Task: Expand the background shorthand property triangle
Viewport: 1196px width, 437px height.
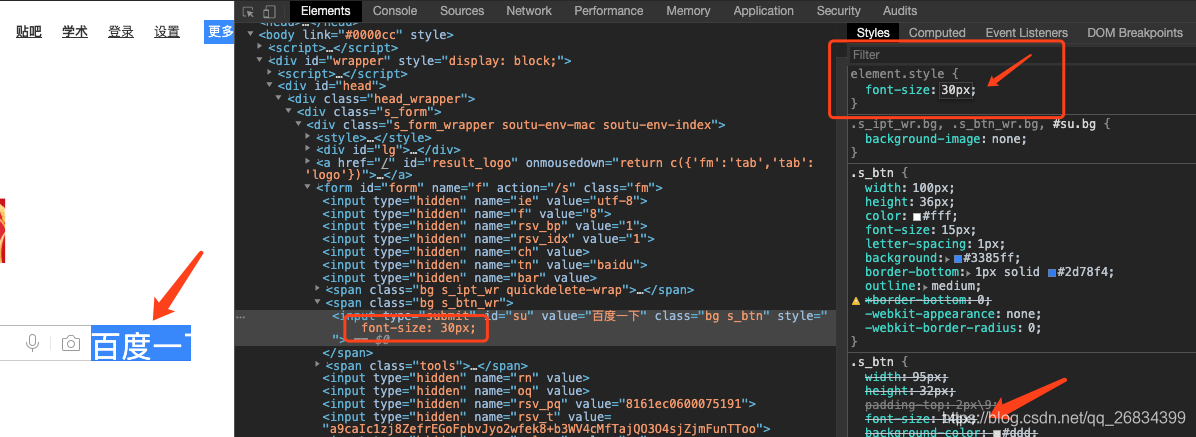Action: 948,259
